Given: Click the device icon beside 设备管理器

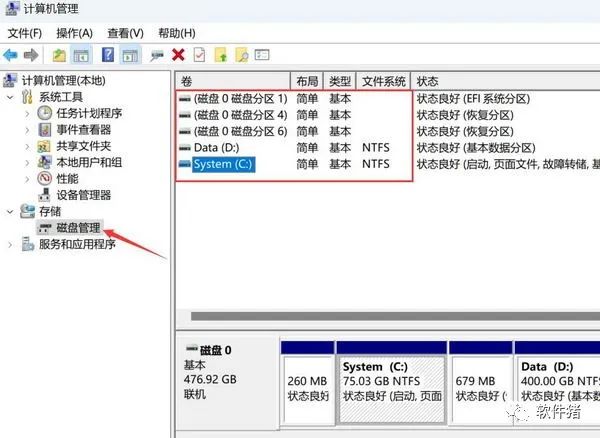Looking at the screenshot, I should tap(44, 195).
